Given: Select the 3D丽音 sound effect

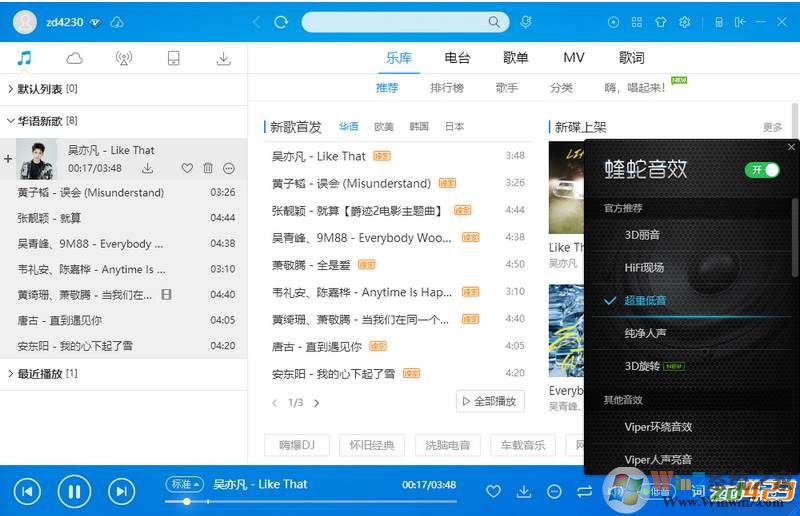Looking at the screenshot, I should point(642,234).
